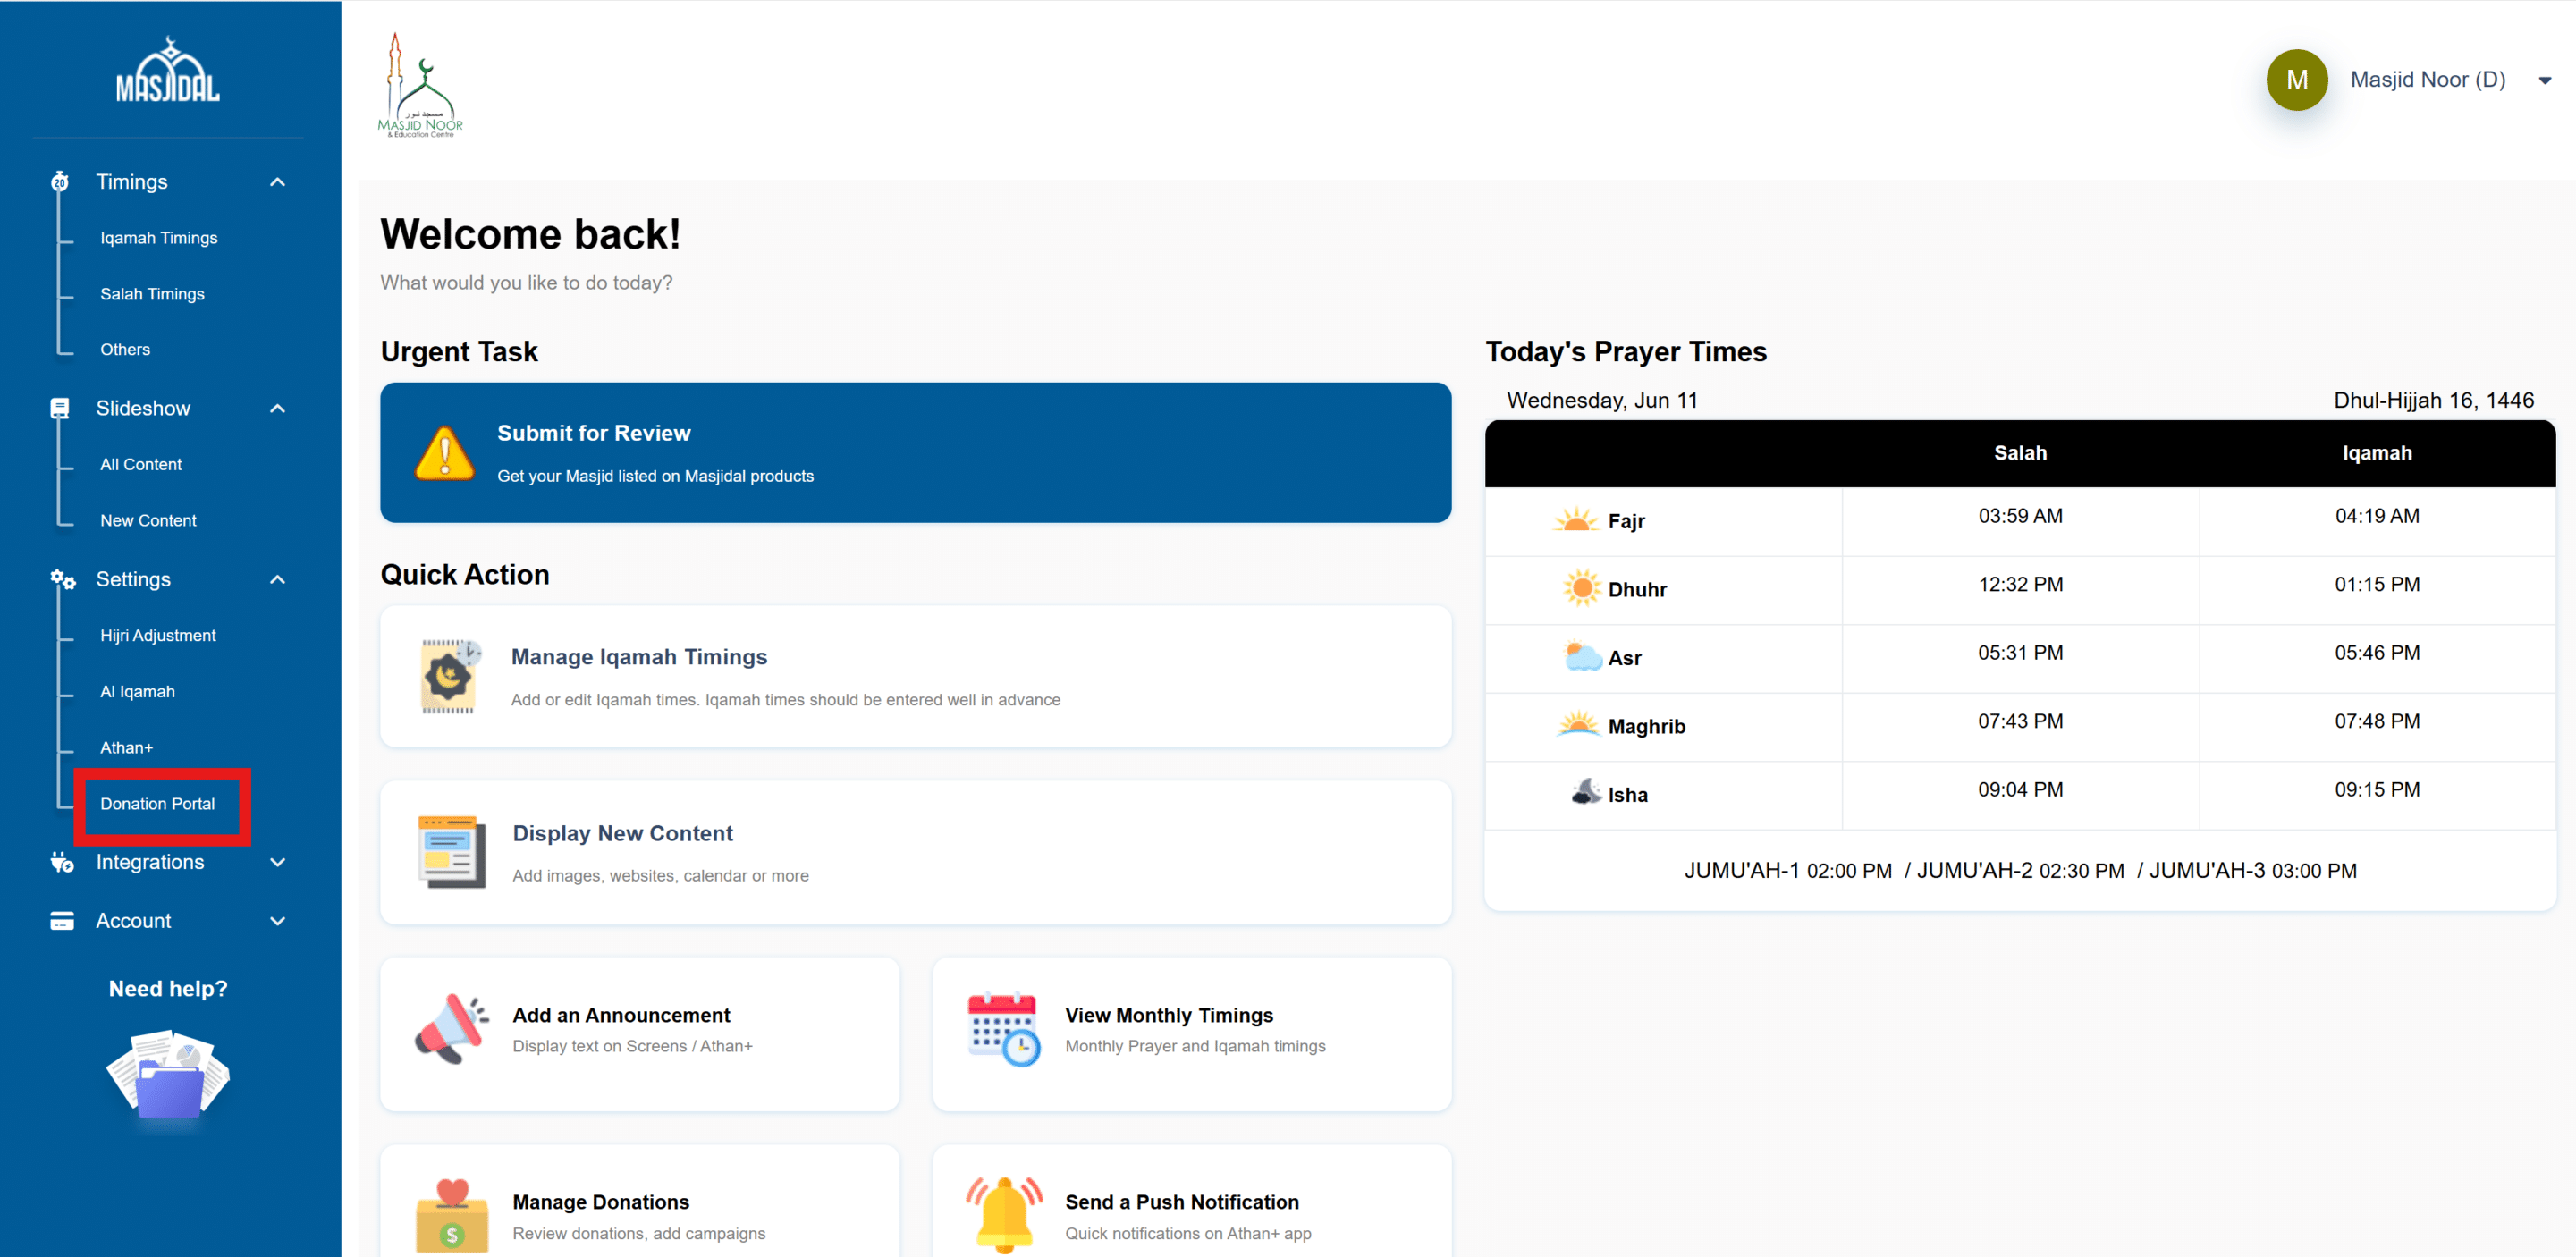The width and height of the screenshot is (2576, 1257).
Task: Click the ringing bell notification icon
Action: point(1003,1214)
